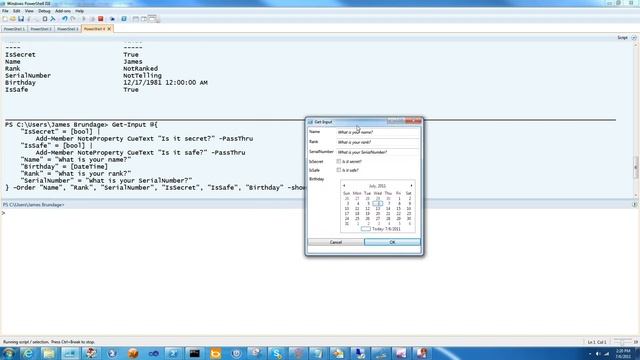Click the Rank input field in Get Input

(x=378, y=142)
